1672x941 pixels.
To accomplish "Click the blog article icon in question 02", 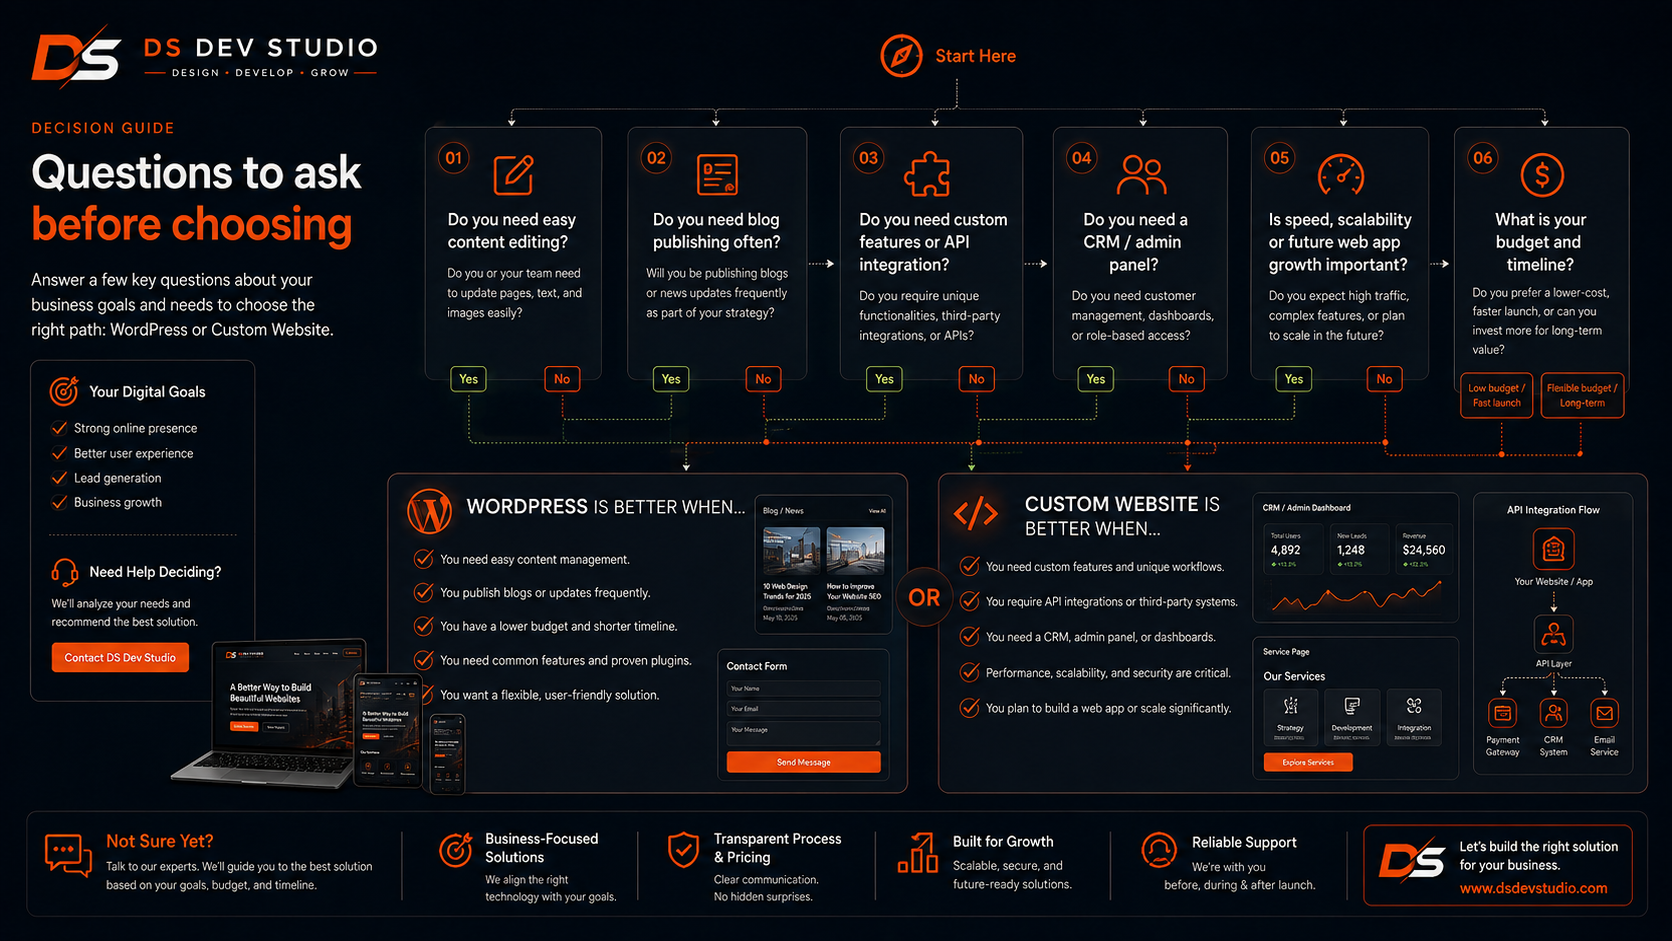I will (x=717, y=175).
